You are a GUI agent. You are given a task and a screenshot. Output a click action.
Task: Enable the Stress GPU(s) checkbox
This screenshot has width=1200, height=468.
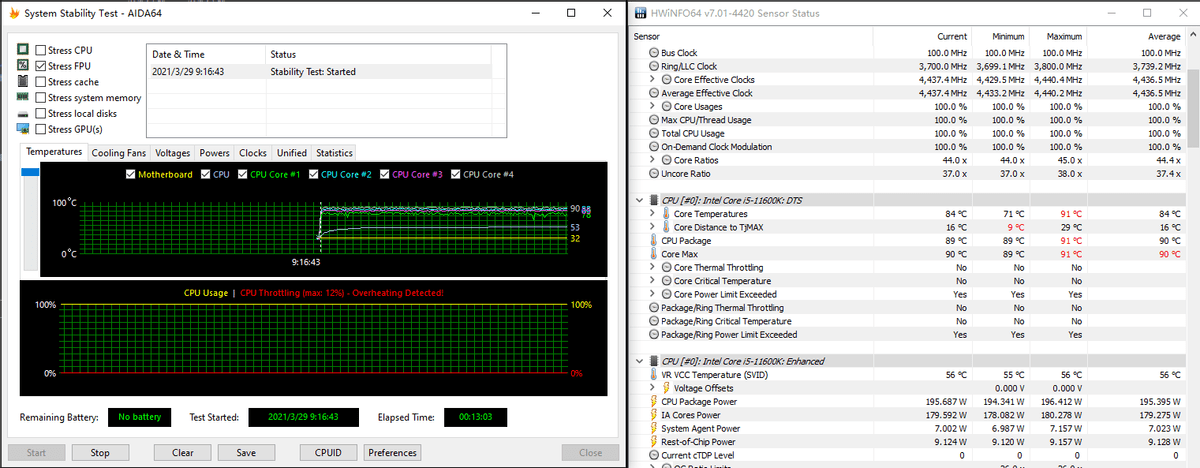point(40,129)
